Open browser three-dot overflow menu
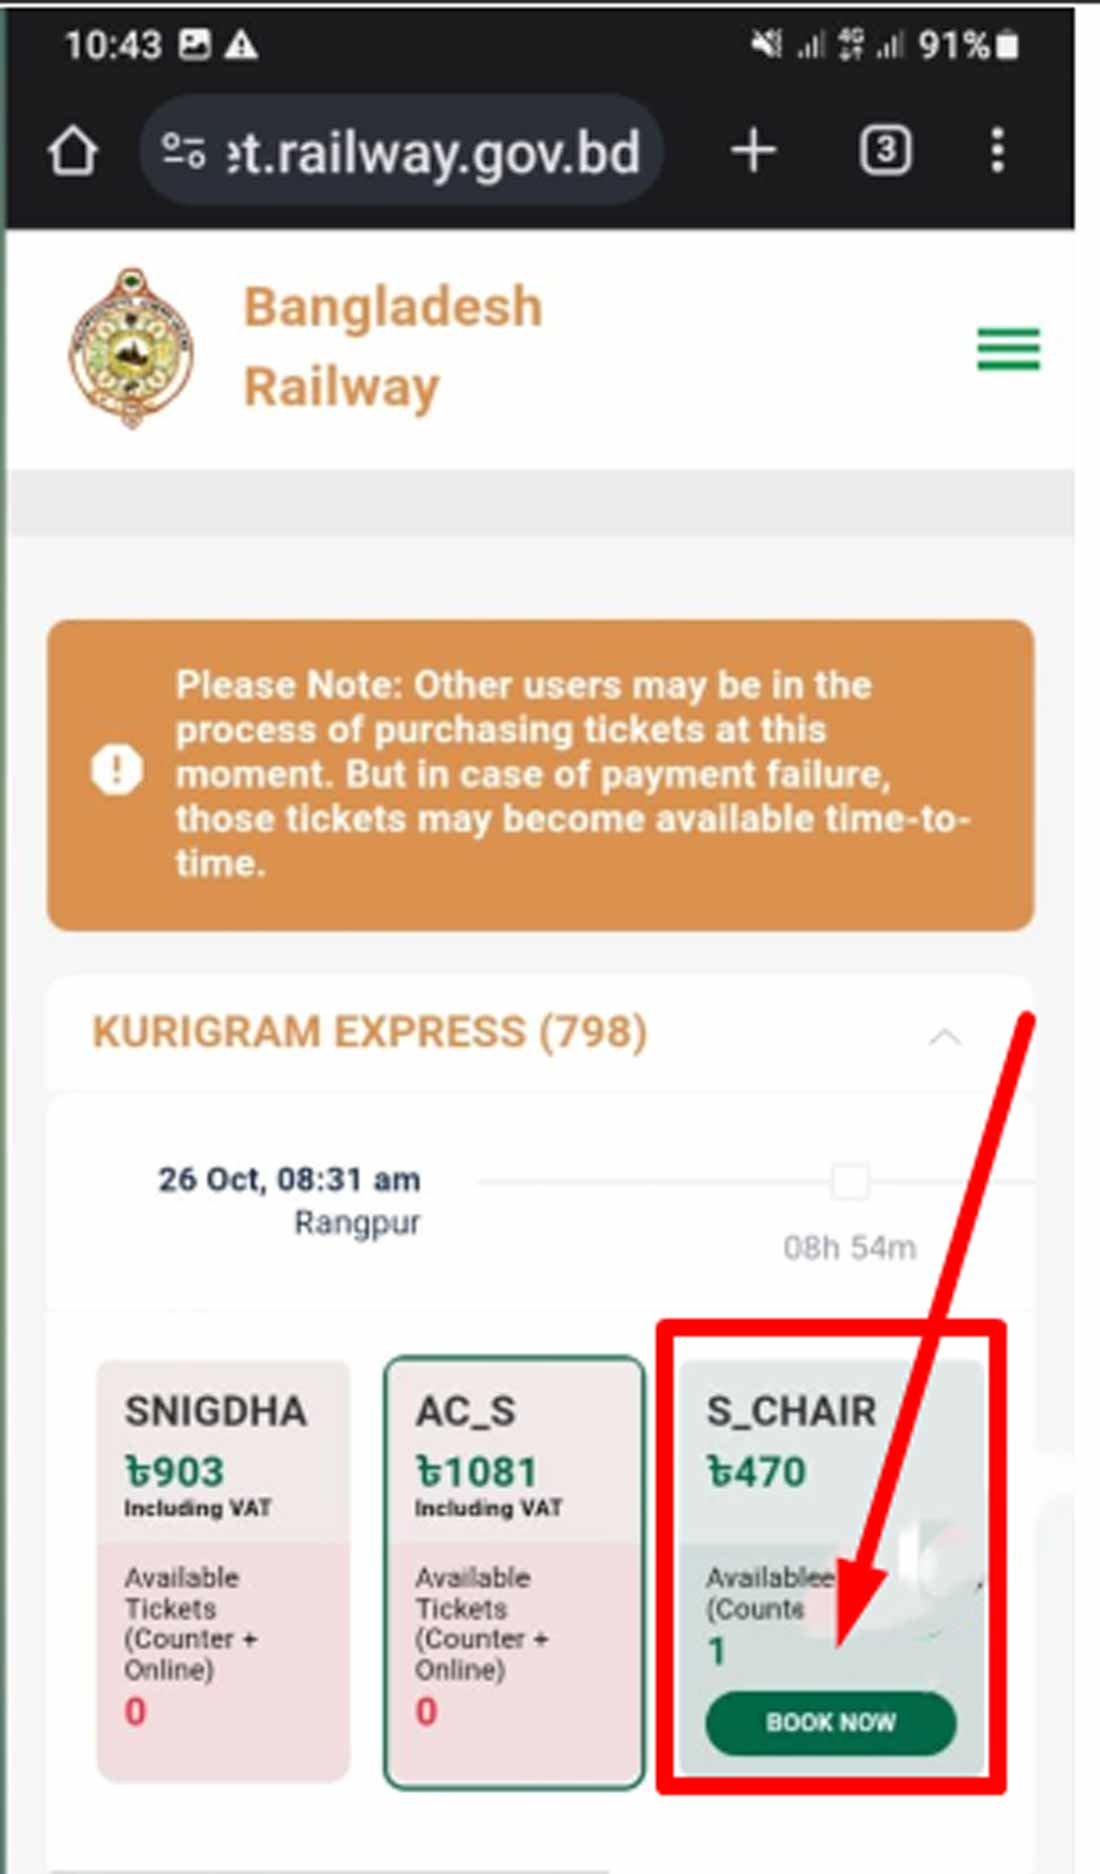1100x1874 pixels. click(997, 152)
